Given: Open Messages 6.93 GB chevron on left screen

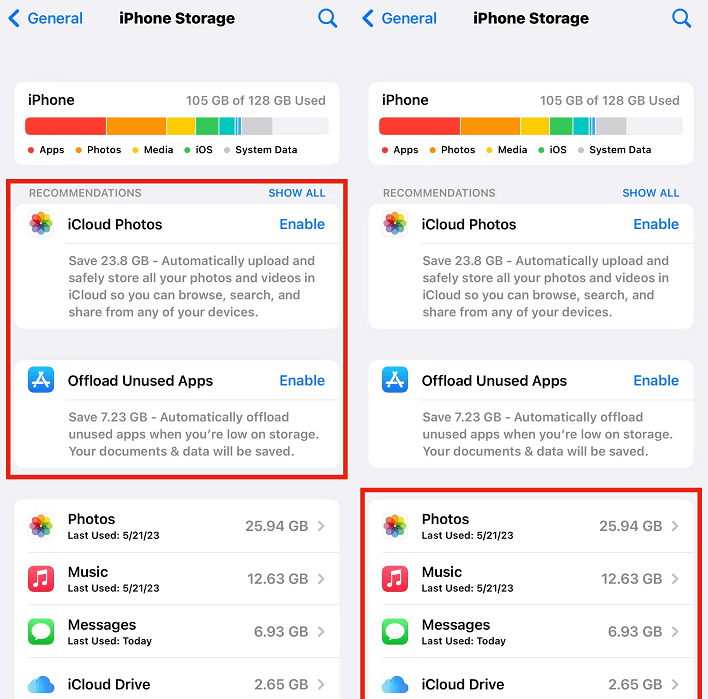Looking at the screenshot, I should pos(321,632).
